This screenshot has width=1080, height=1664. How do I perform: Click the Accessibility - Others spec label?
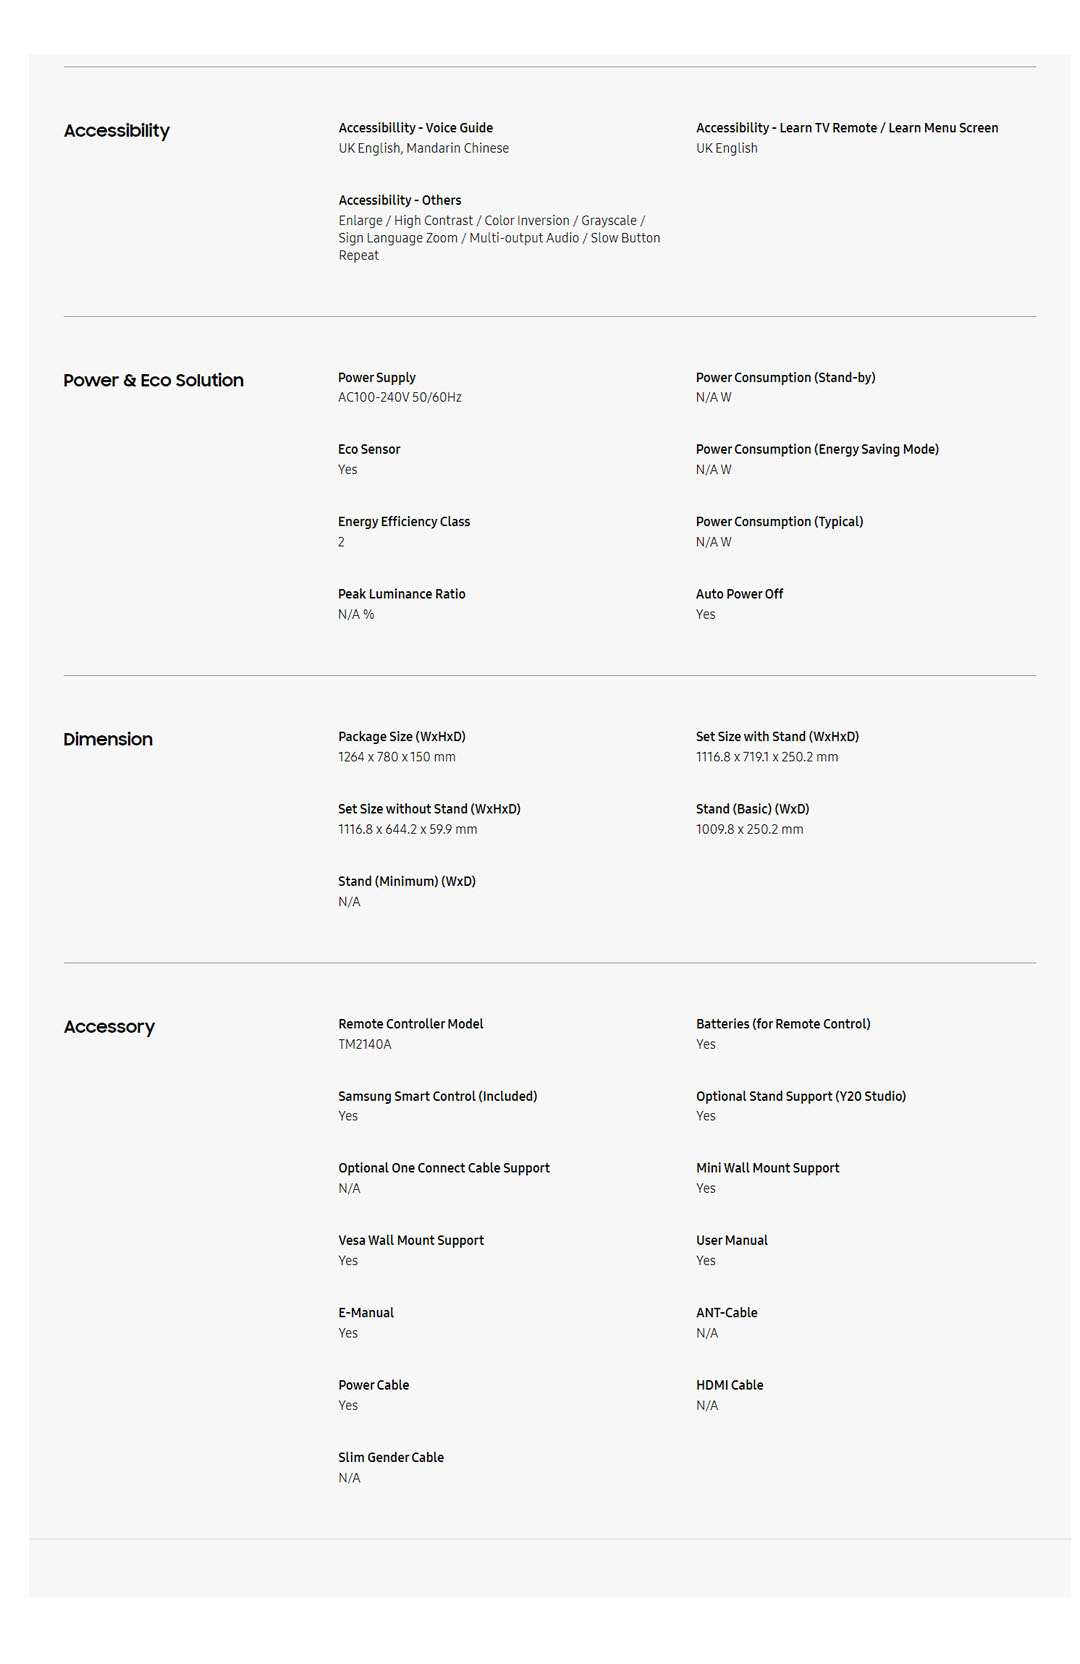click(x=399, y=200)
